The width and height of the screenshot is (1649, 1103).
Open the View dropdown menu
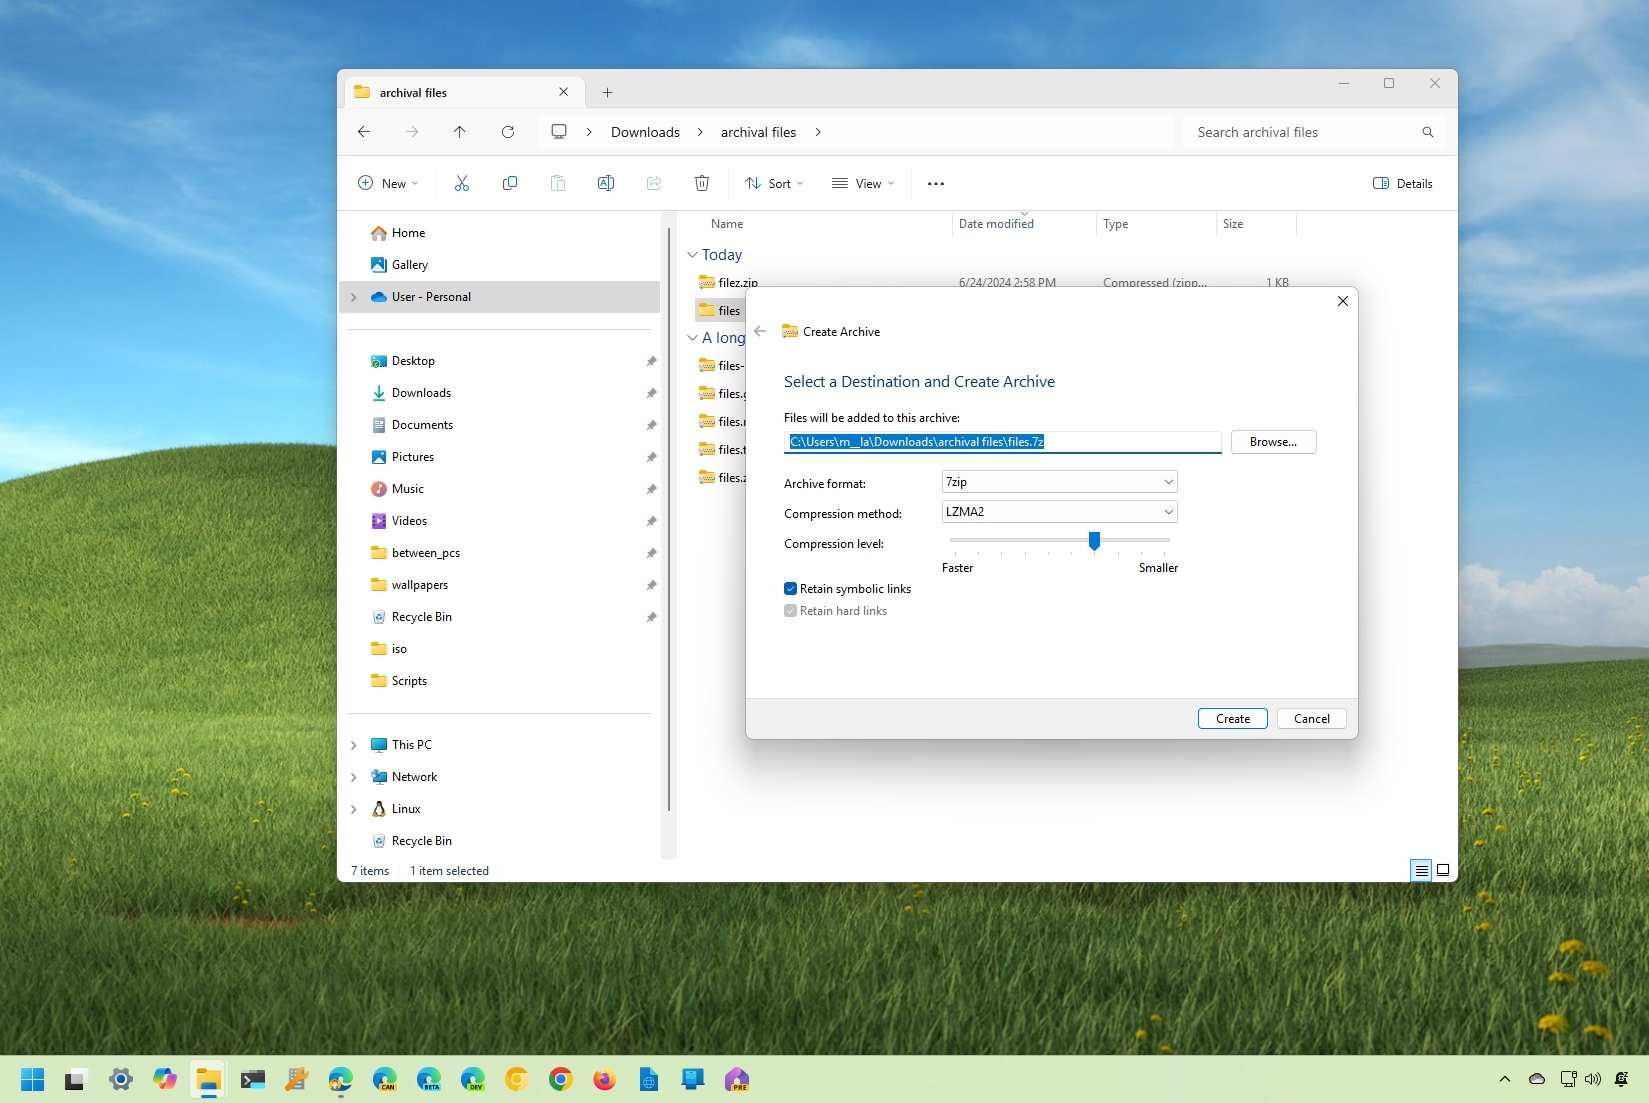(863, 184)
